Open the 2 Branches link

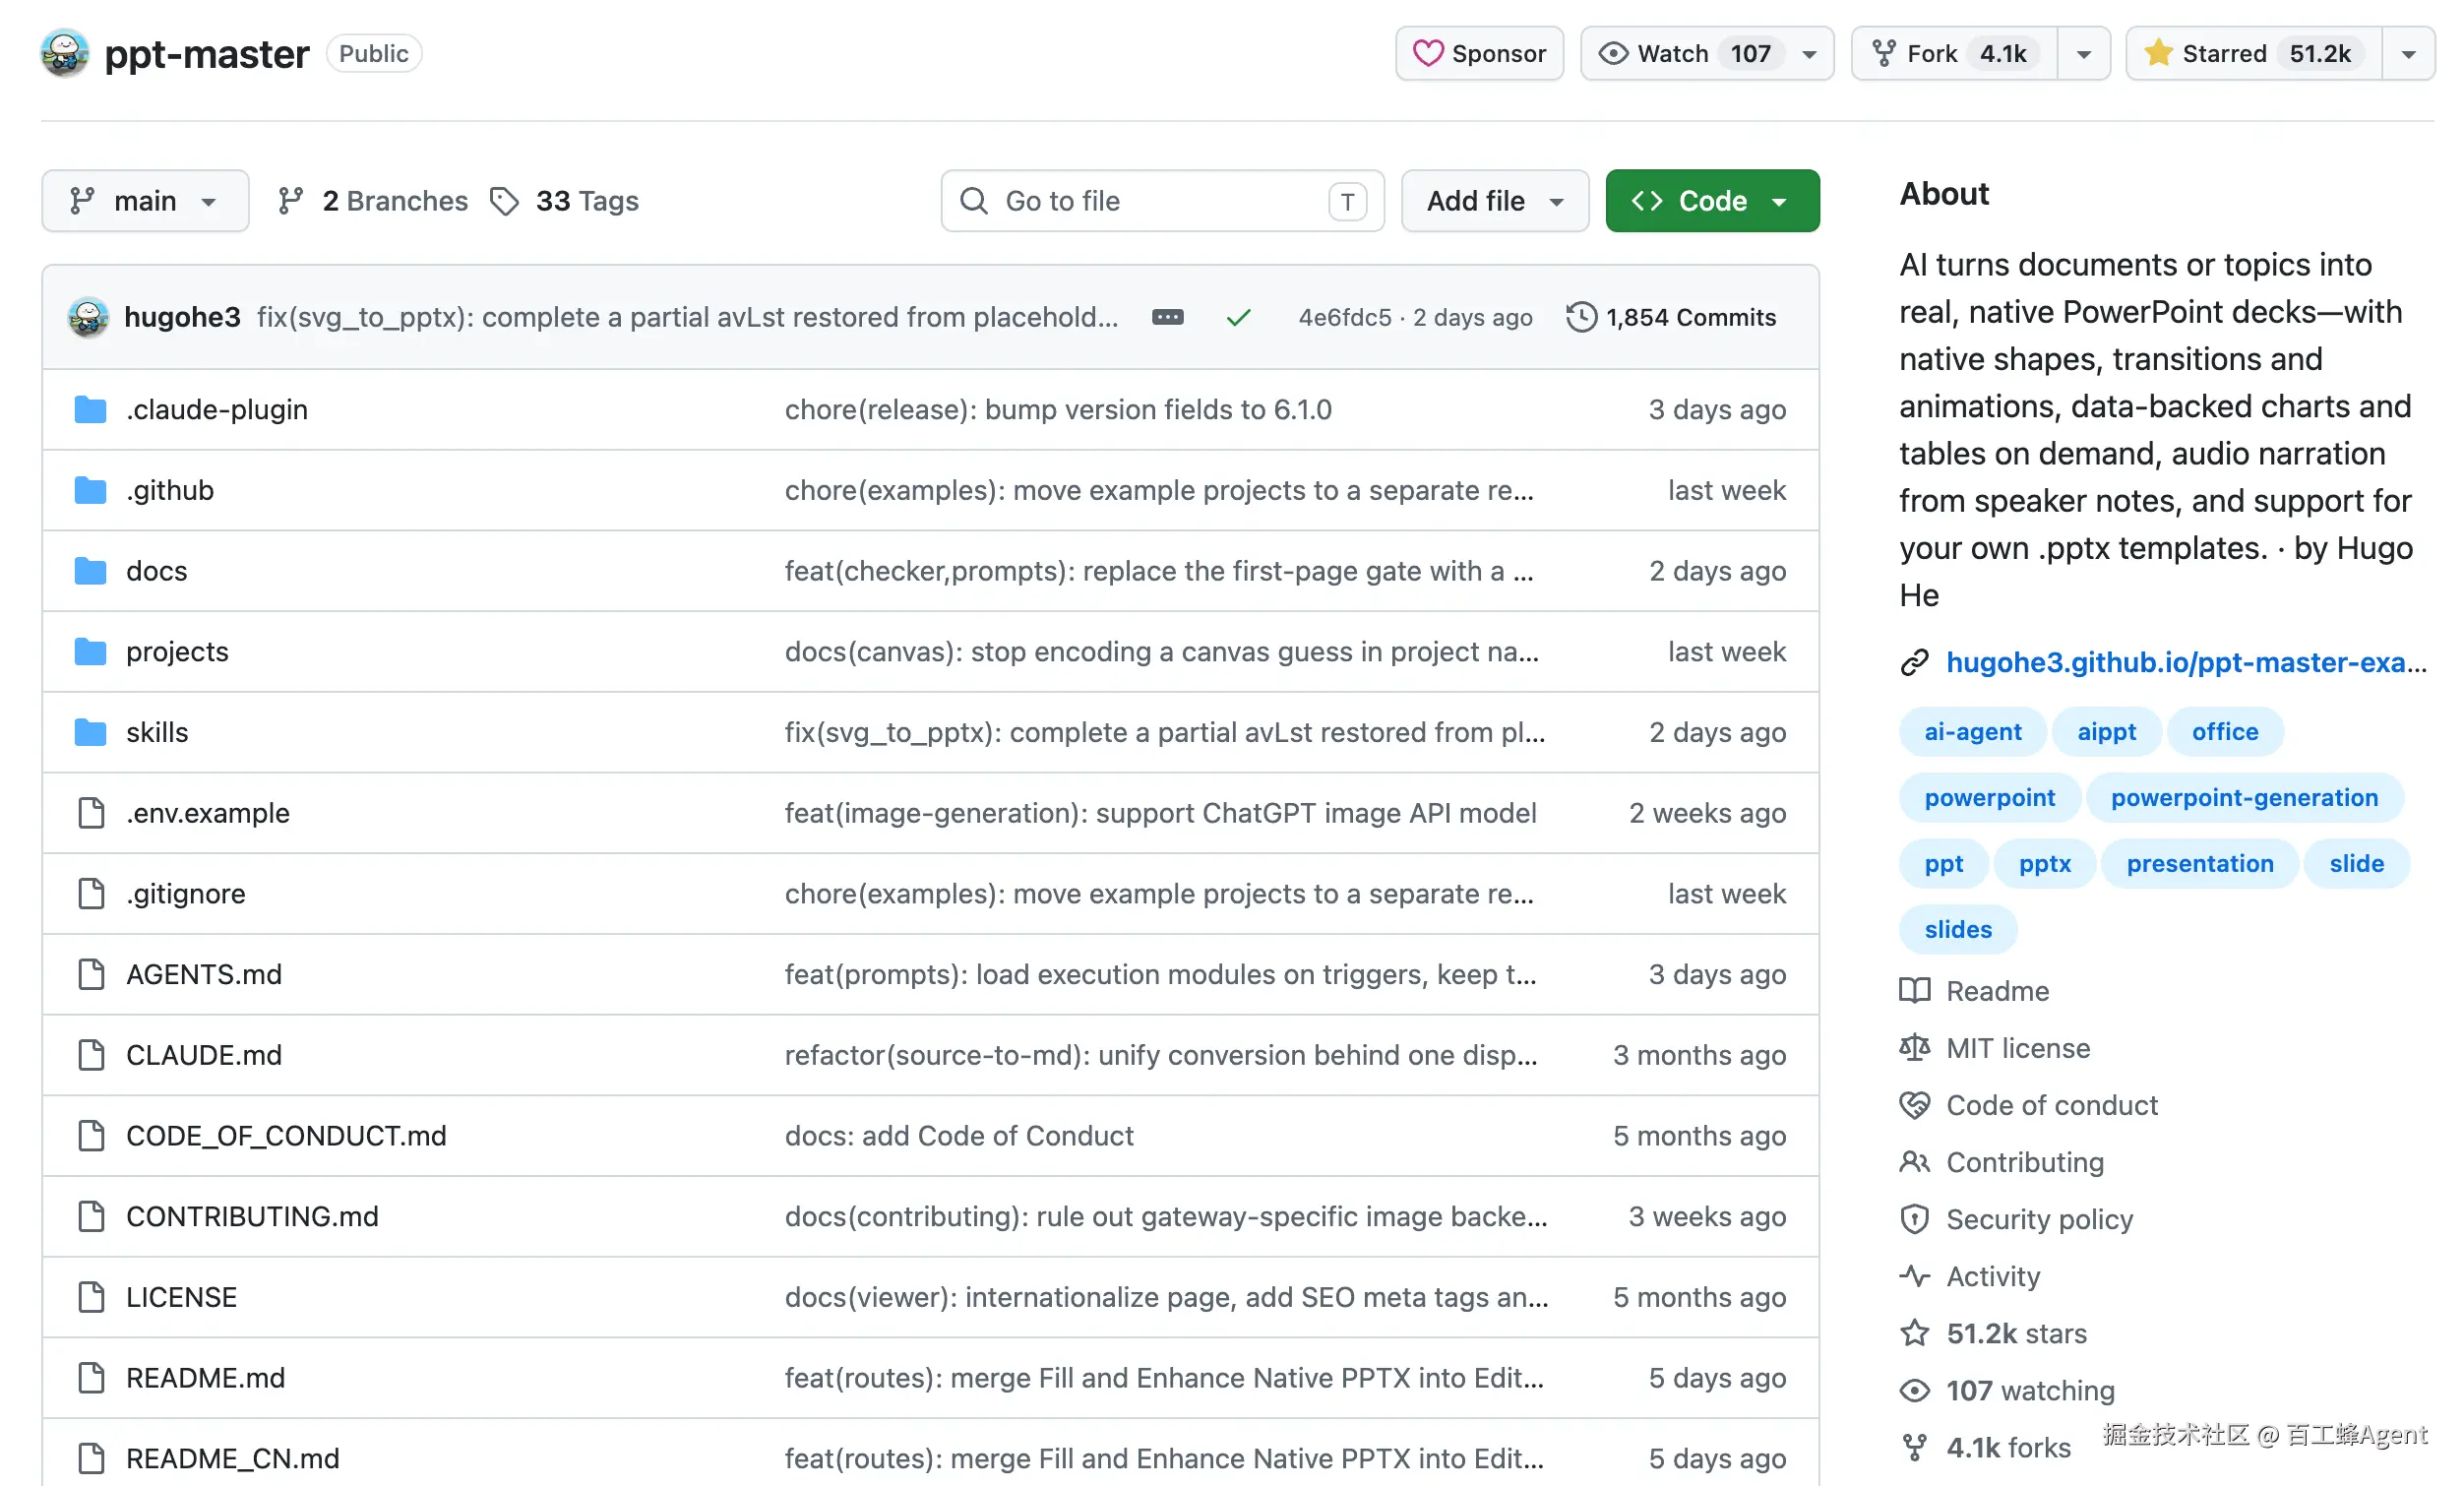373,201
